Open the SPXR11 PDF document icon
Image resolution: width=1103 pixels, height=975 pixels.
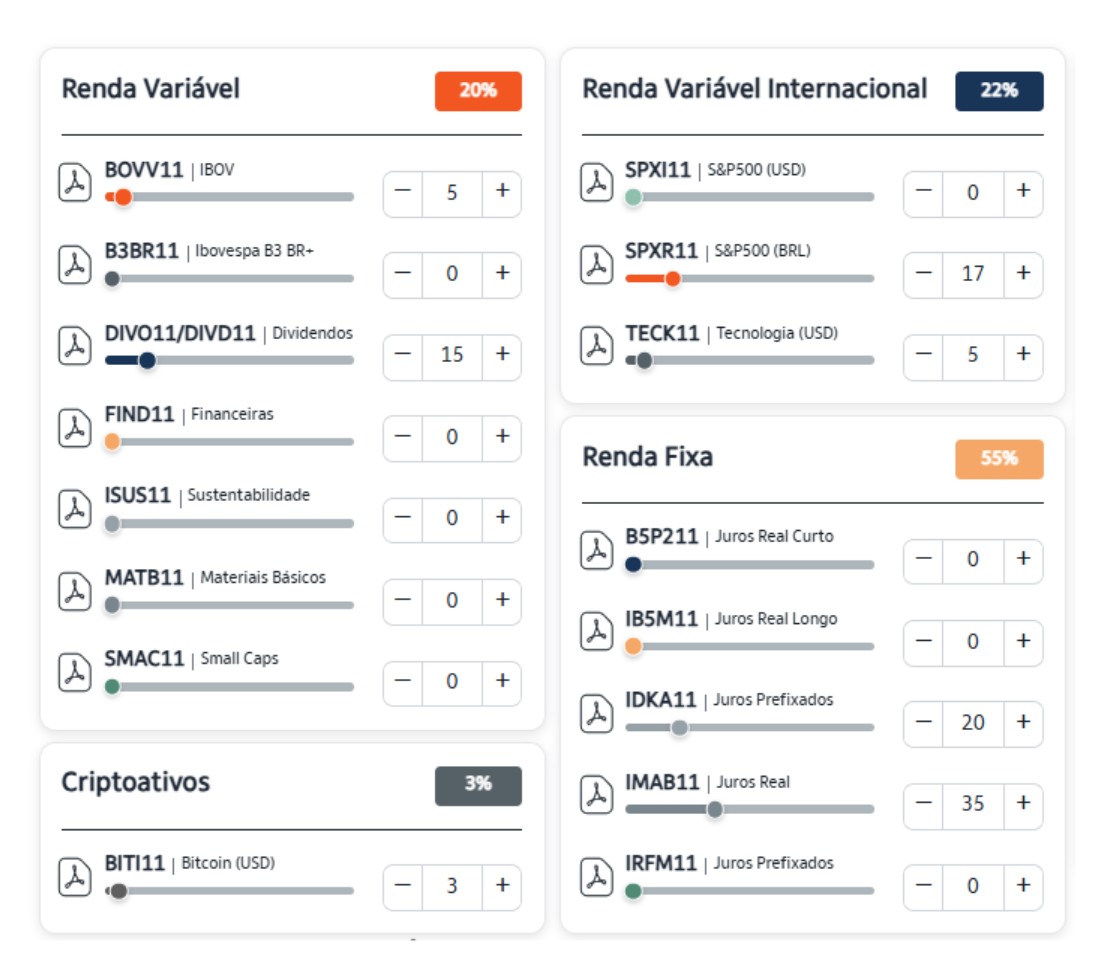click(x=597, y=265)
